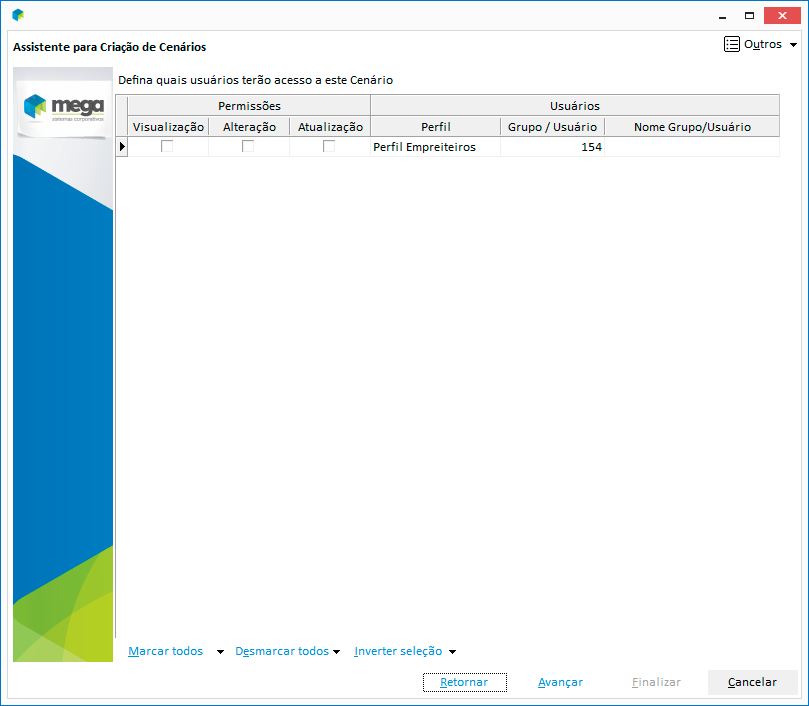Maximize the wizard window

click(749, 15)
